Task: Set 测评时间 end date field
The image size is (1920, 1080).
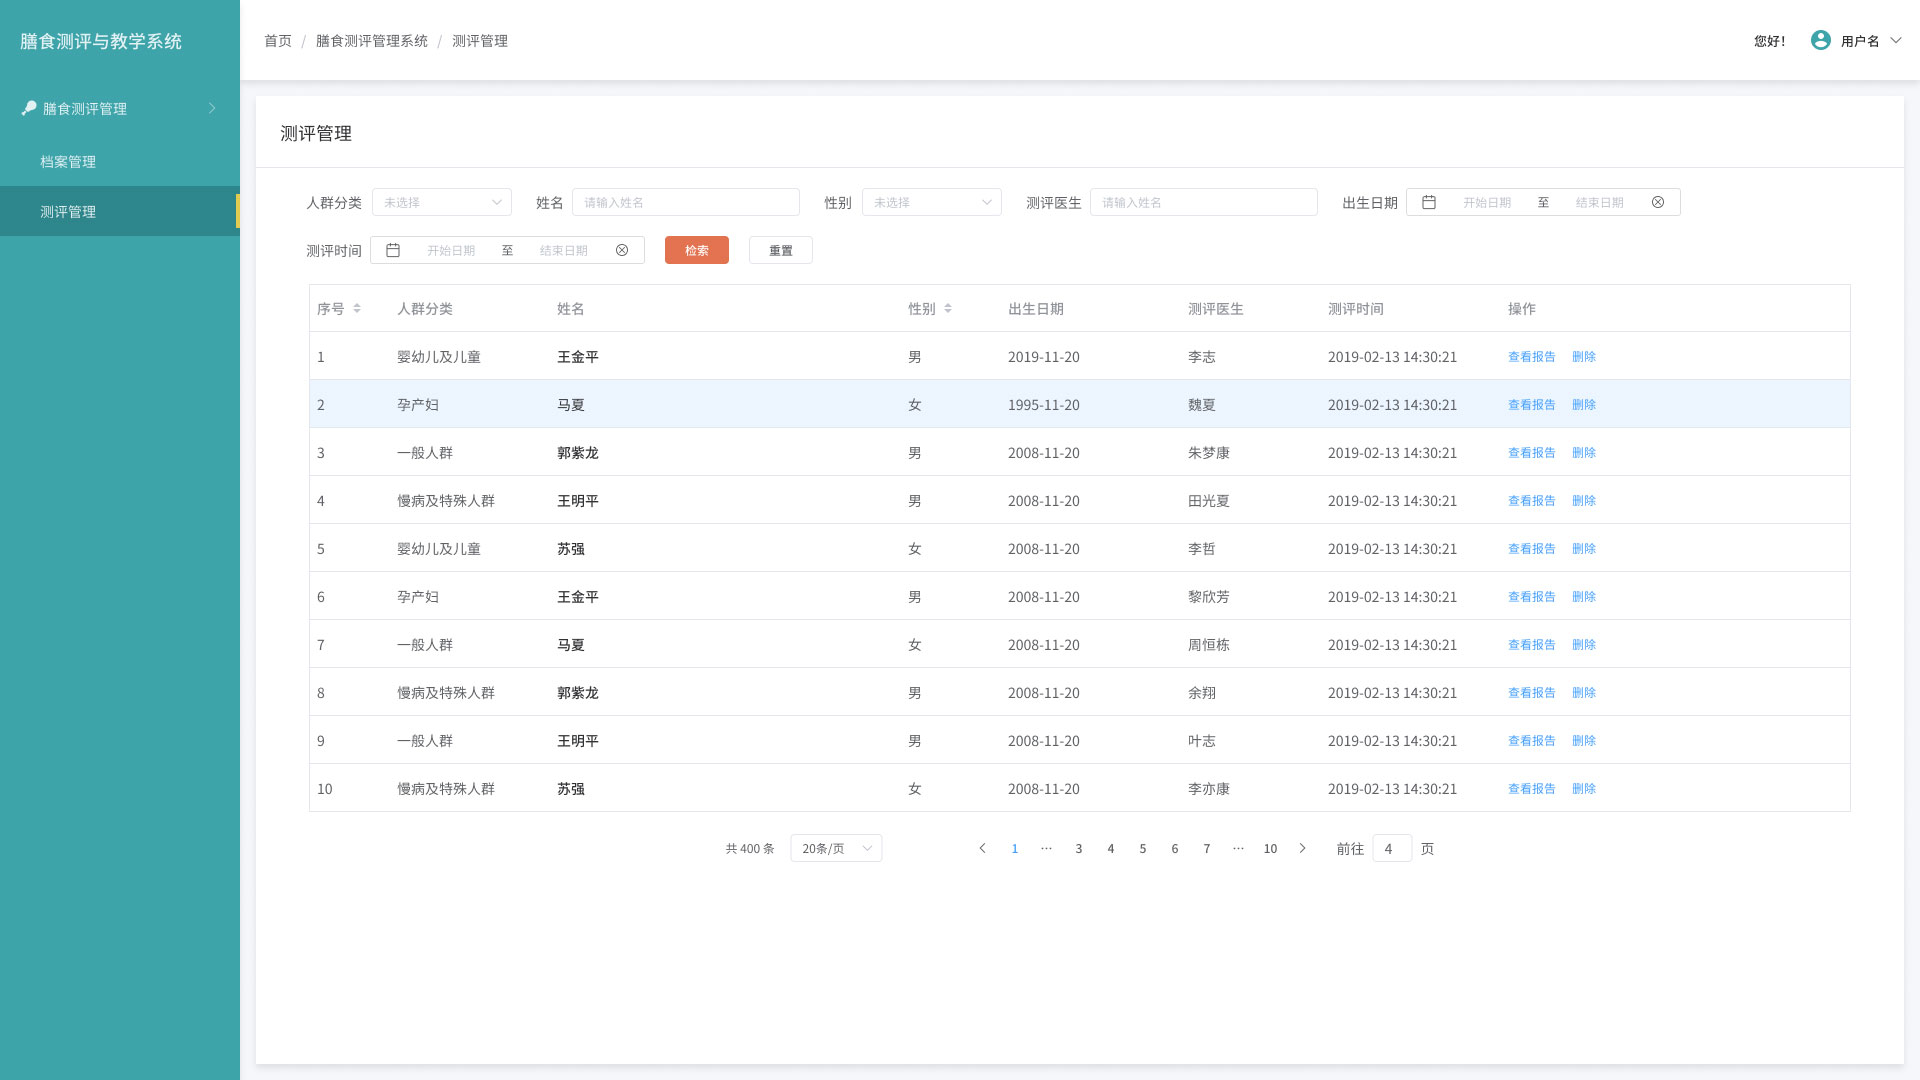Action: (564, 250)
